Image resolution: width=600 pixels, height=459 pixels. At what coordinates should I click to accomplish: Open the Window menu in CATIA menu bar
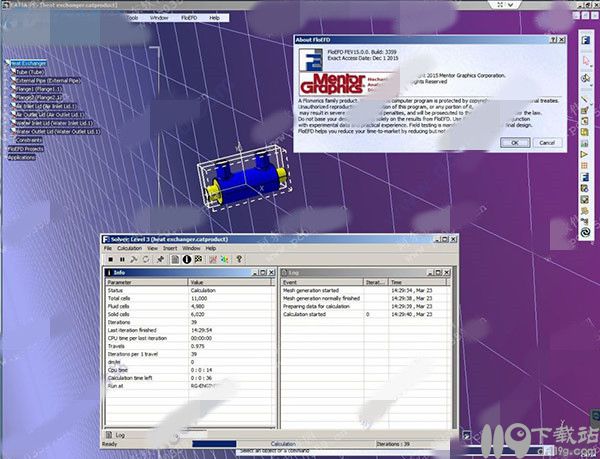(159, 18)
